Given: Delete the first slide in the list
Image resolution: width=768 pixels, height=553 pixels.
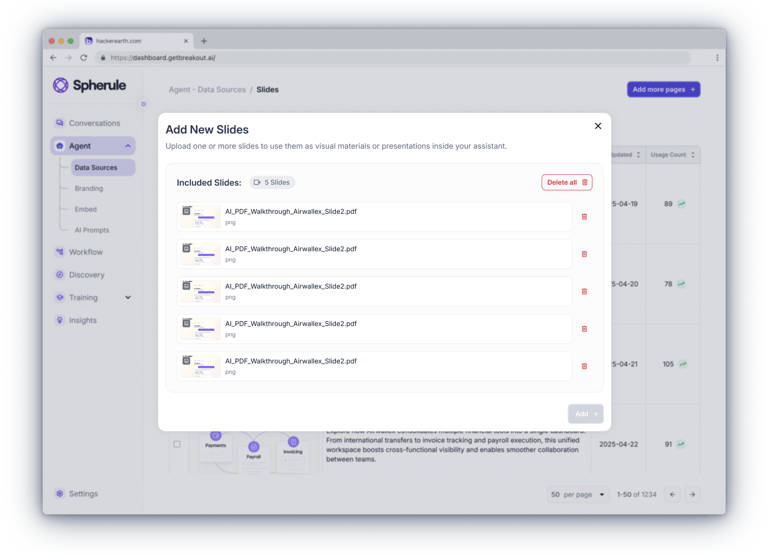Looking at the screenshot, I should click(584, 216).
